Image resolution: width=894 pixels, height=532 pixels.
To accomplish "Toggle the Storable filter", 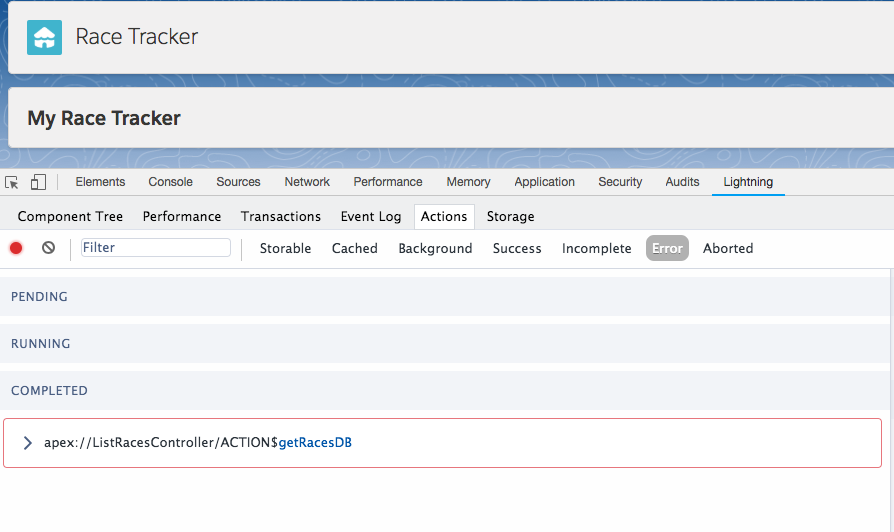I will point(285,248).
